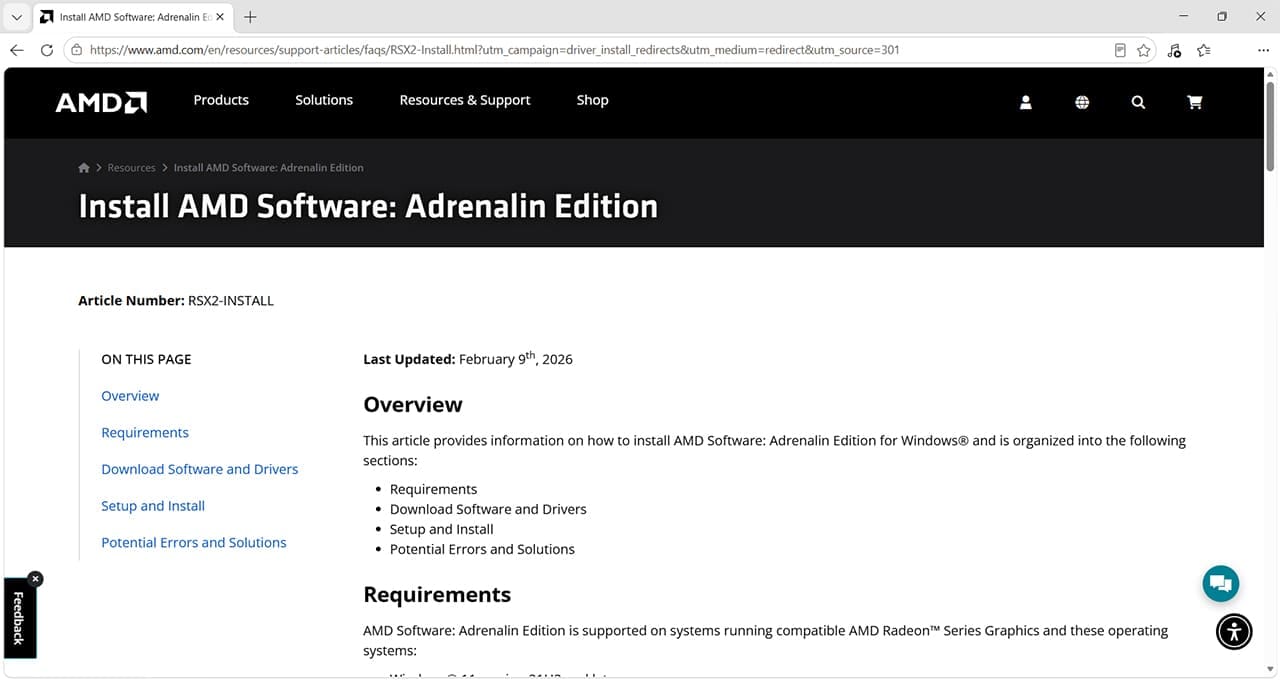This screenshot has width=1280, height=680.
Task: Click the Article Number RSX2-INSTALL text
Action: (x=176, y=300)
